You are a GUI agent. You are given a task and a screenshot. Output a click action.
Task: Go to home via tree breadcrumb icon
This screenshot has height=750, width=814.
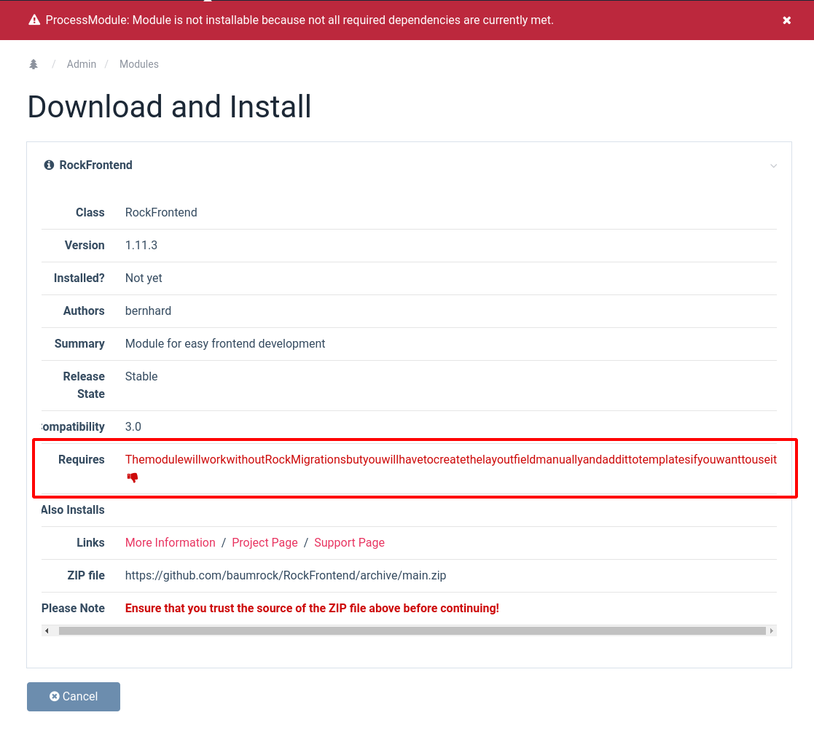tap(33, 64)
